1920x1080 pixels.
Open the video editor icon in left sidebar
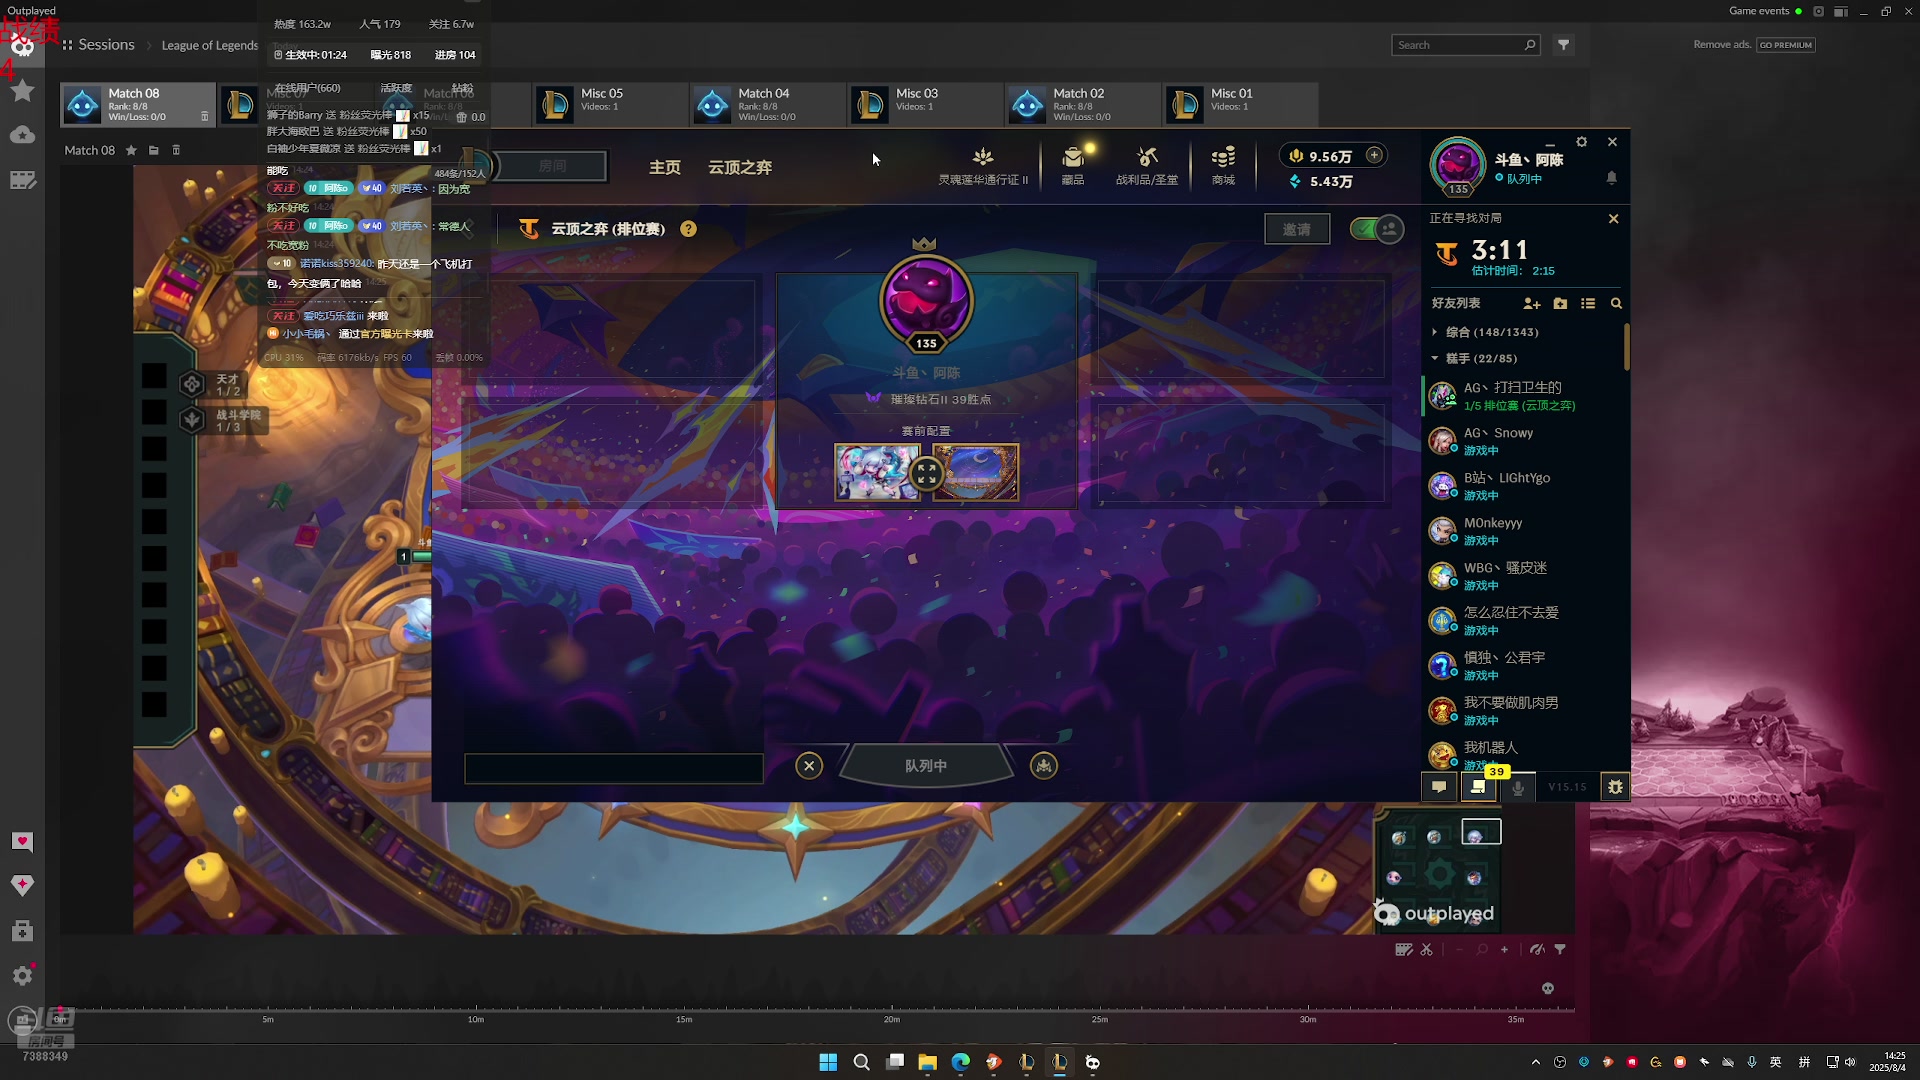tap(22, 180)
